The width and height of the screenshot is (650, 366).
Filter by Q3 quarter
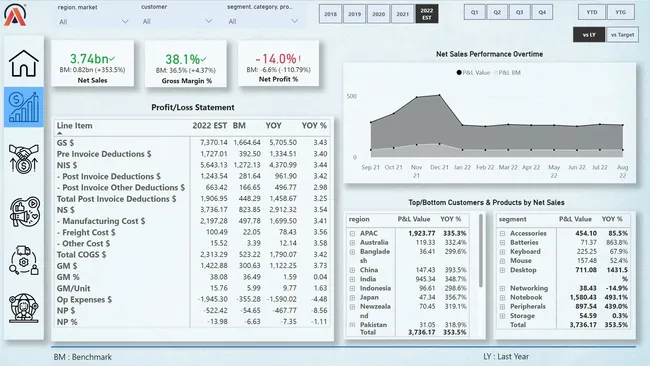click(x=519, y=12)
